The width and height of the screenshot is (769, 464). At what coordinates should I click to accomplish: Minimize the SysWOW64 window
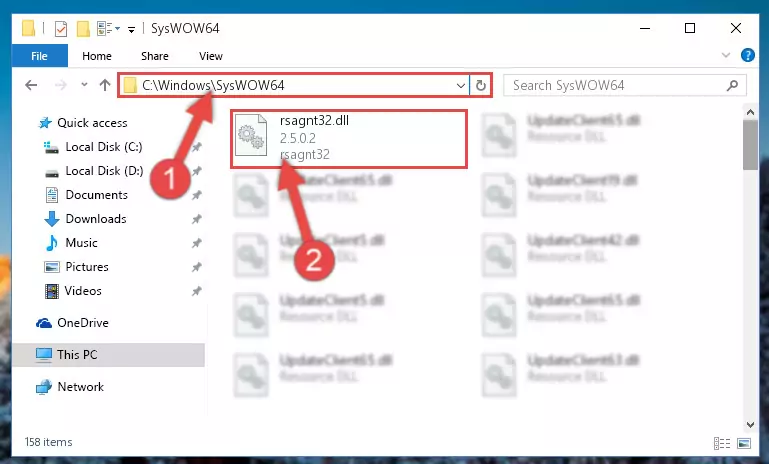tap(645, 28)
